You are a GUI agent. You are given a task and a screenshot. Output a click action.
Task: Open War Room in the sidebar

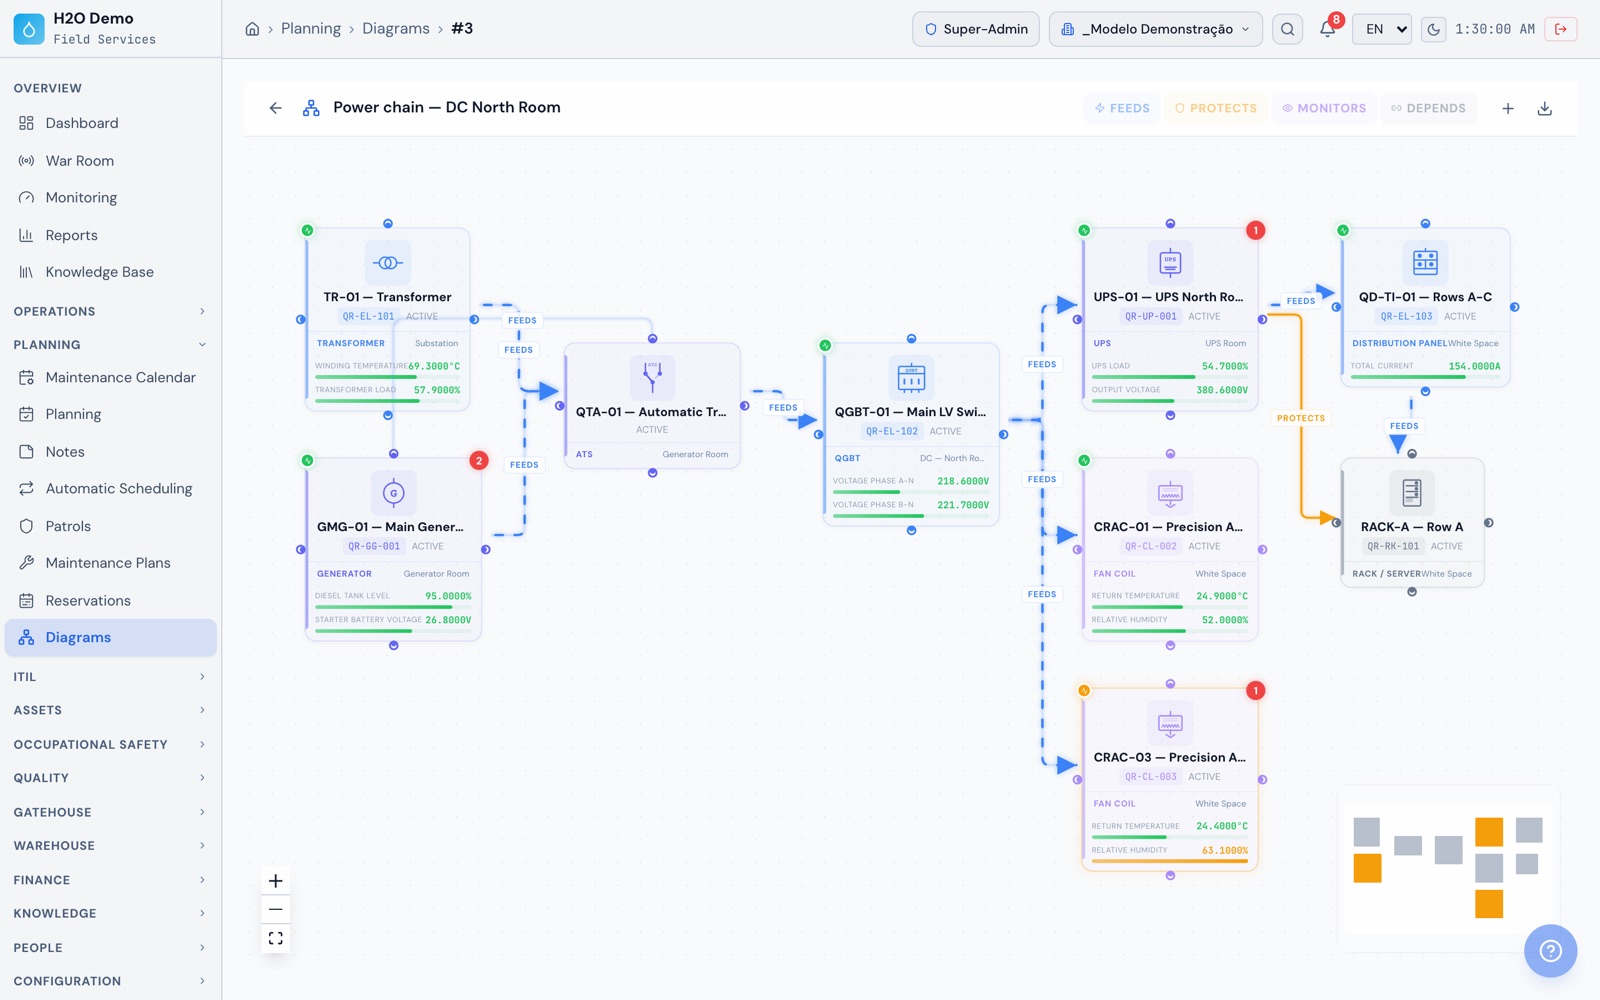[110, 161]
